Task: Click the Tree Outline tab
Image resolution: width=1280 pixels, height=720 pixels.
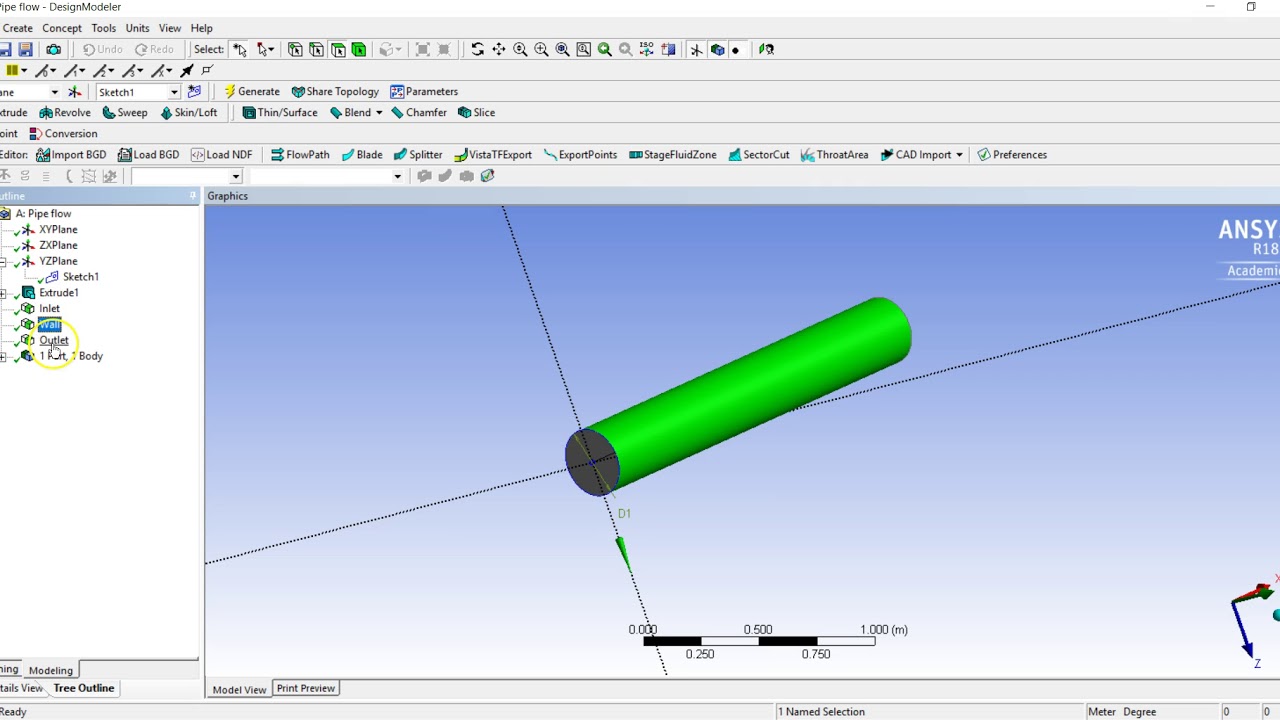Action: tap(84, 688)
